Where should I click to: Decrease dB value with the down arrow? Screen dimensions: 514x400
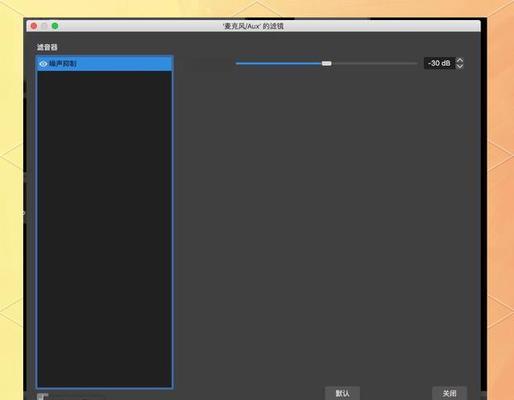460,66
